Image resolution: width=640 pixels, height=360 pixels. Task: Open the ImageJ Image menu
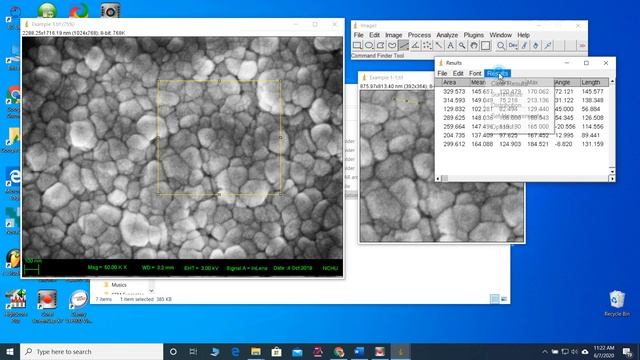[x=393, y=35]
